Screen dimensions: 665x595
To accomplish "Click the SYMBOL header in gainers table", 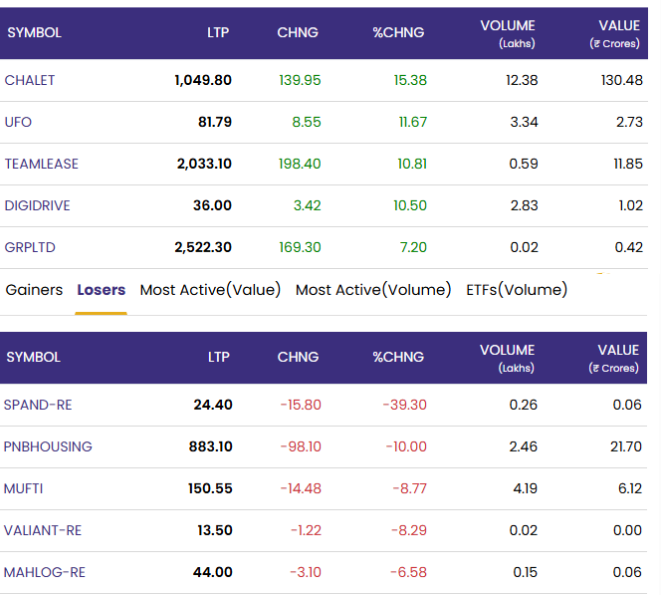I will tap(34, 33).
